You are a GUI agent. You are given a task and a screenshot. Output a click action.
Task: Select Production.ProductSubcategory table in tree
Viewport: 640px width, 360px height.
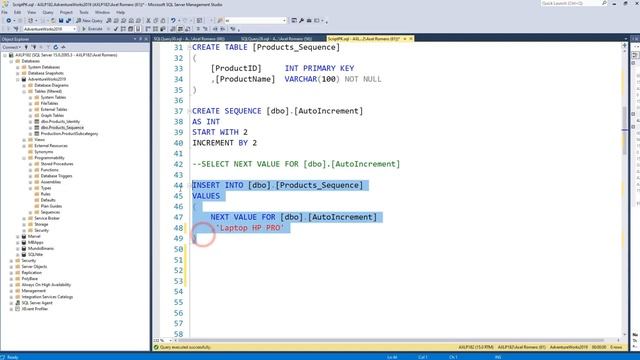click(x=69, y=133)
